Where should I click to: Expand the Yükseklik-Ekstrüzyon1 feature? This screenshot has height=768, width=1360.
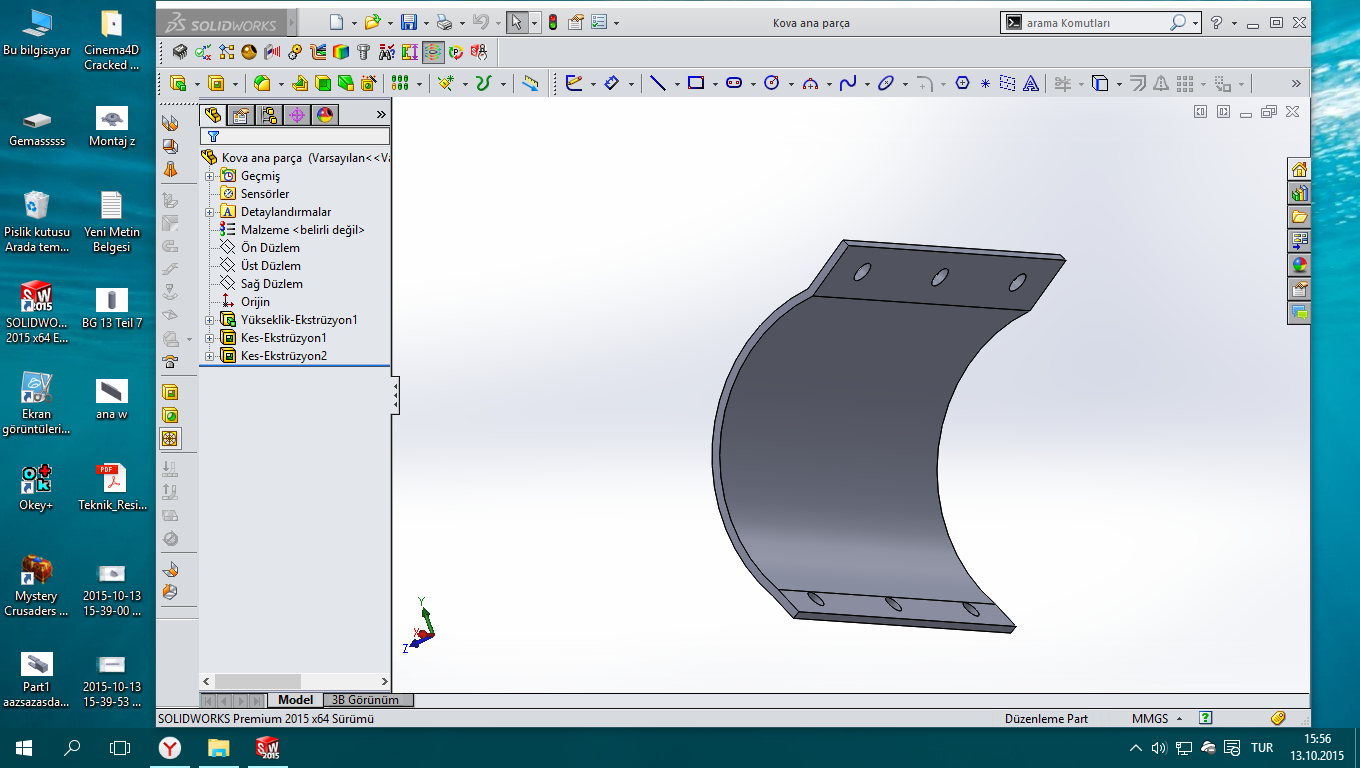click(210, 320)
